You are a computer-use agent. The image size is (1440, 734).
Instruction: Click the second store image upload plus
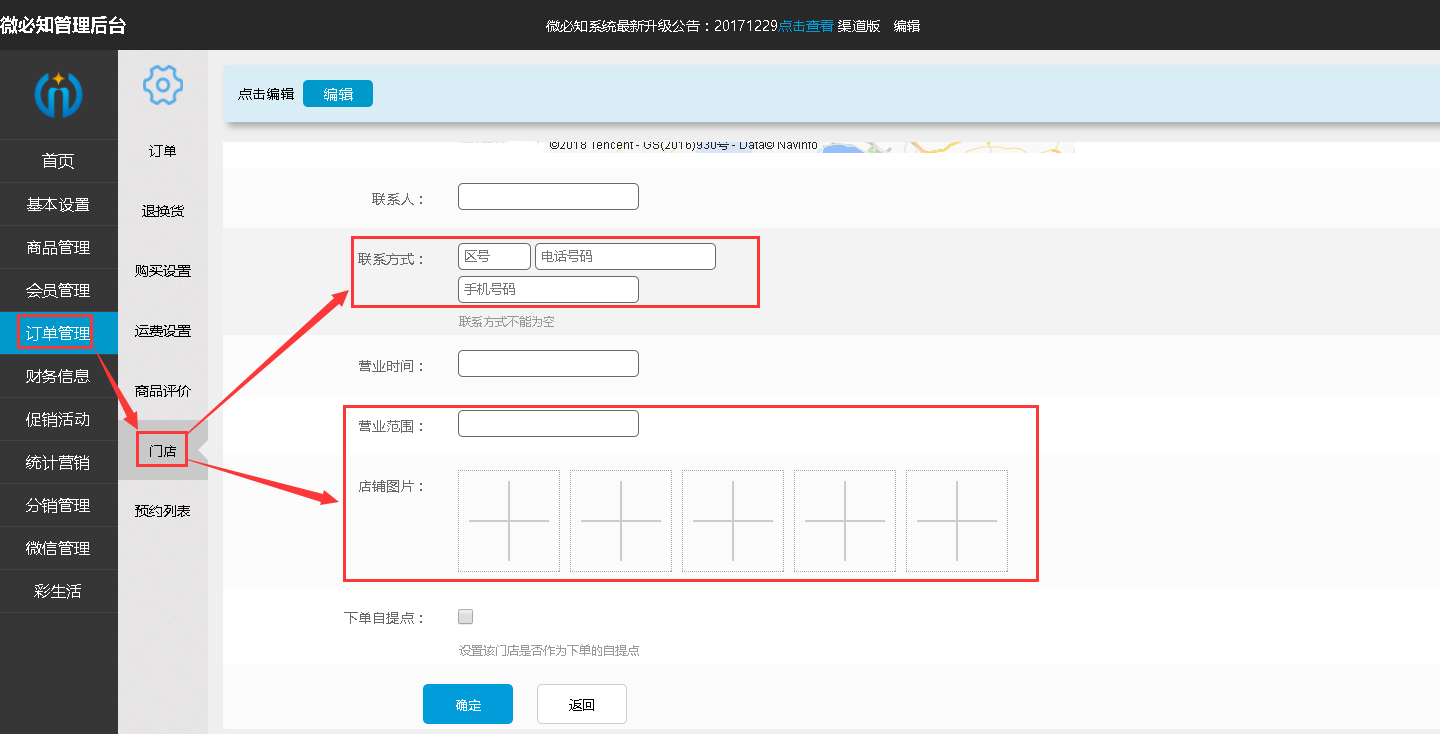coord(621,521)
